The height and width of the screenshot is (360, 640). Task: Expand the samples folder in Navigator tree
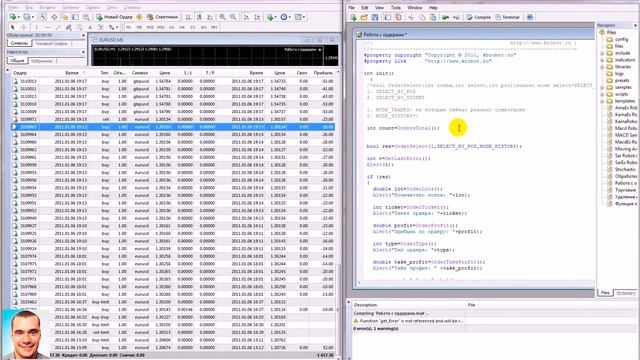tap(602, 88)
